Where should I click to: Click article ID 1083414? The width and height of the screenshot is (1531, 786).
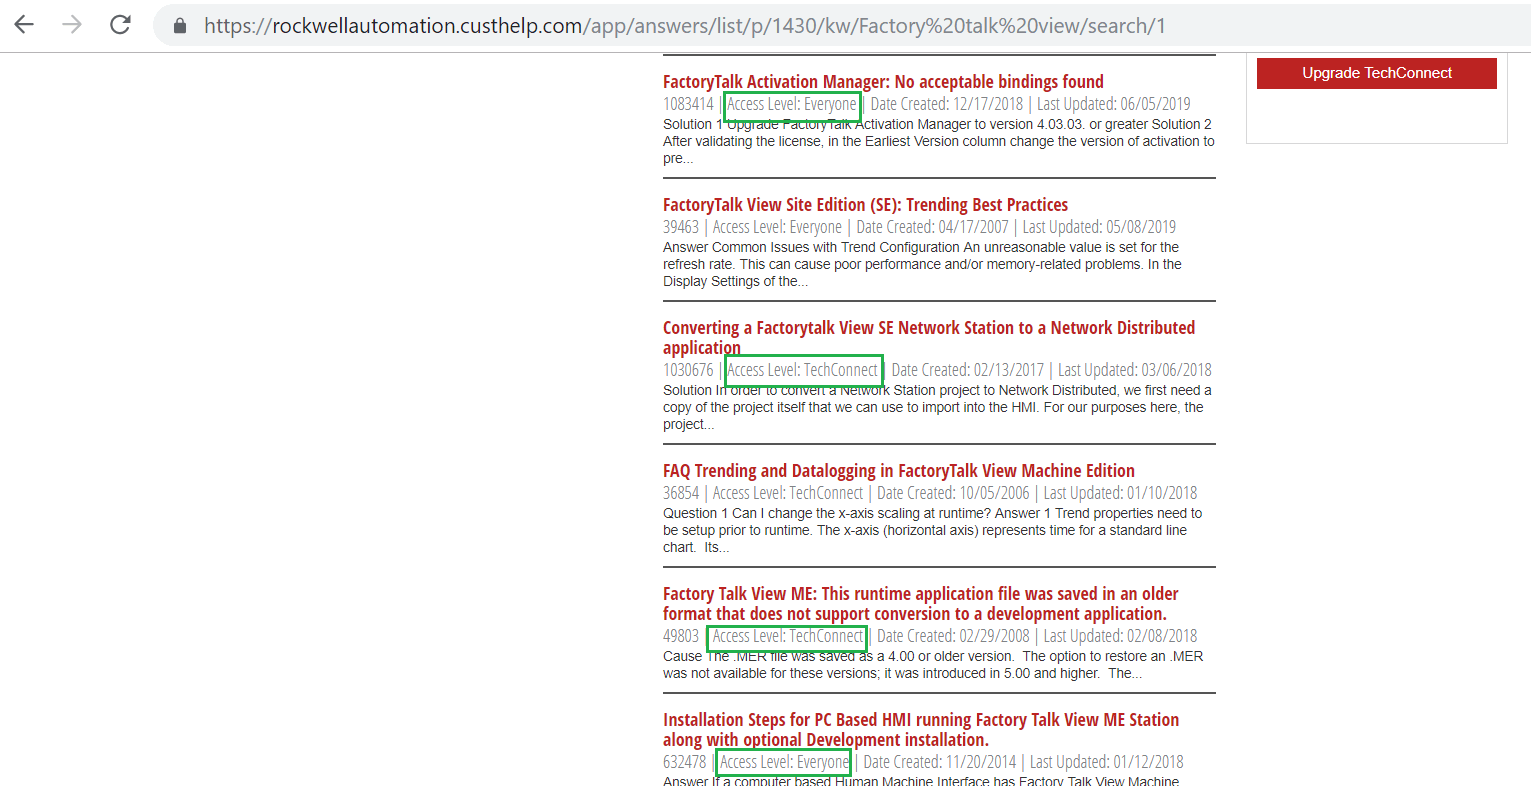[688, 104]
